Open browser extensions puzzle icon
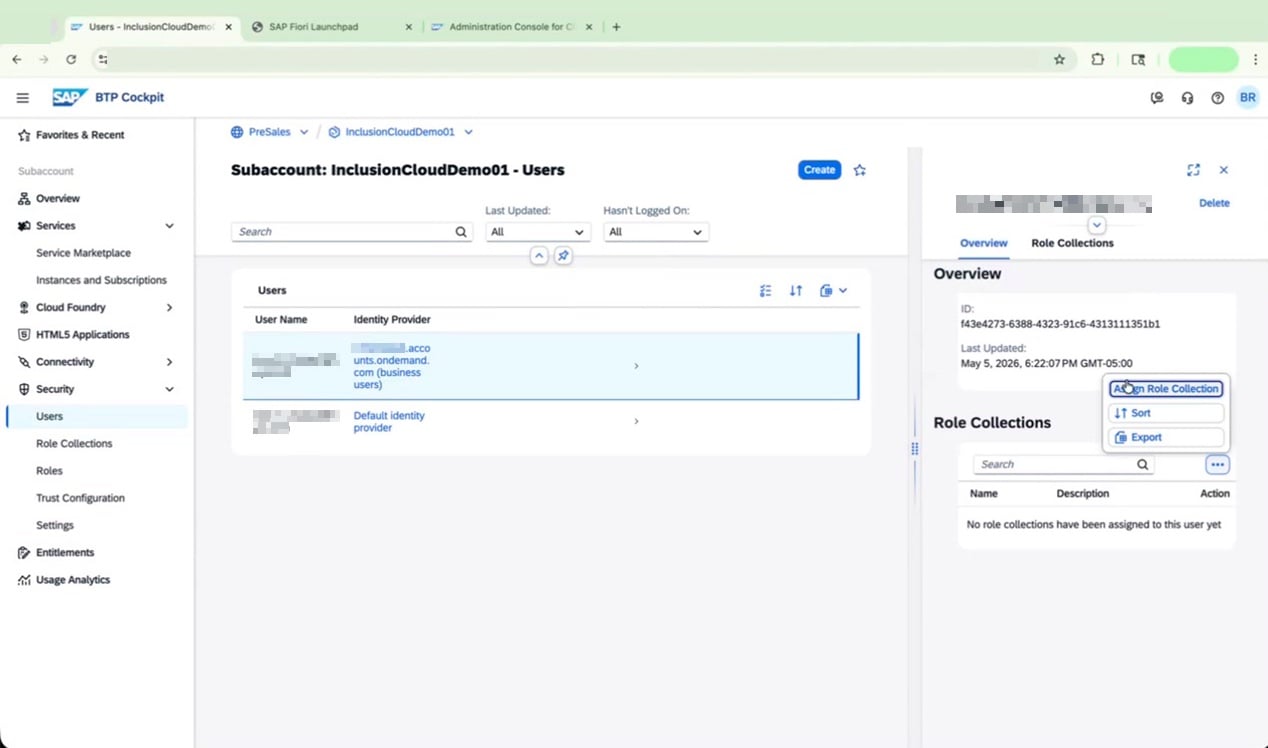The image size is (1268, 748). point(1098,60)
